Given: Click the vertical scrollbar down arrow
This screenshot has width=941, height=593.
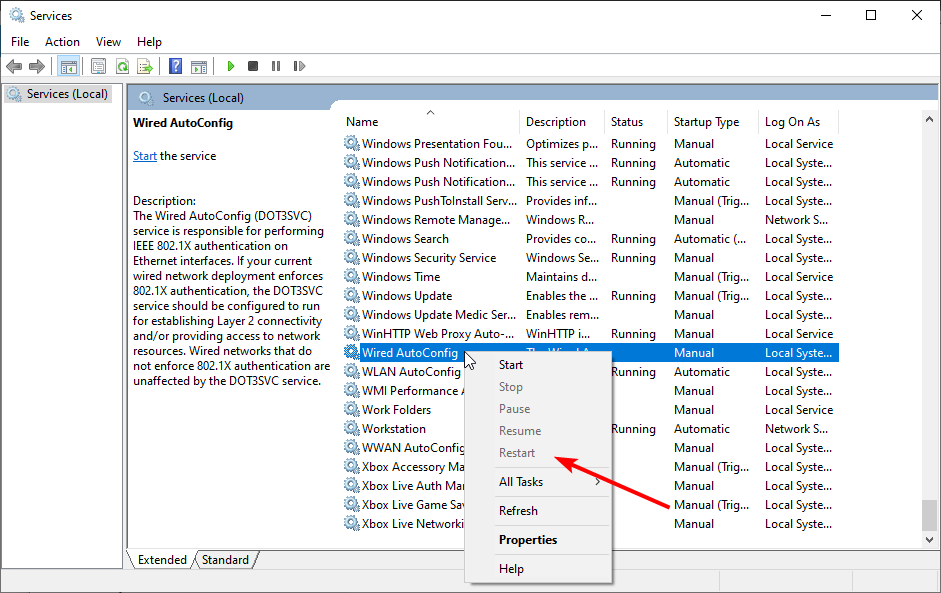Looking at the screenshot, I should (930, 540).
